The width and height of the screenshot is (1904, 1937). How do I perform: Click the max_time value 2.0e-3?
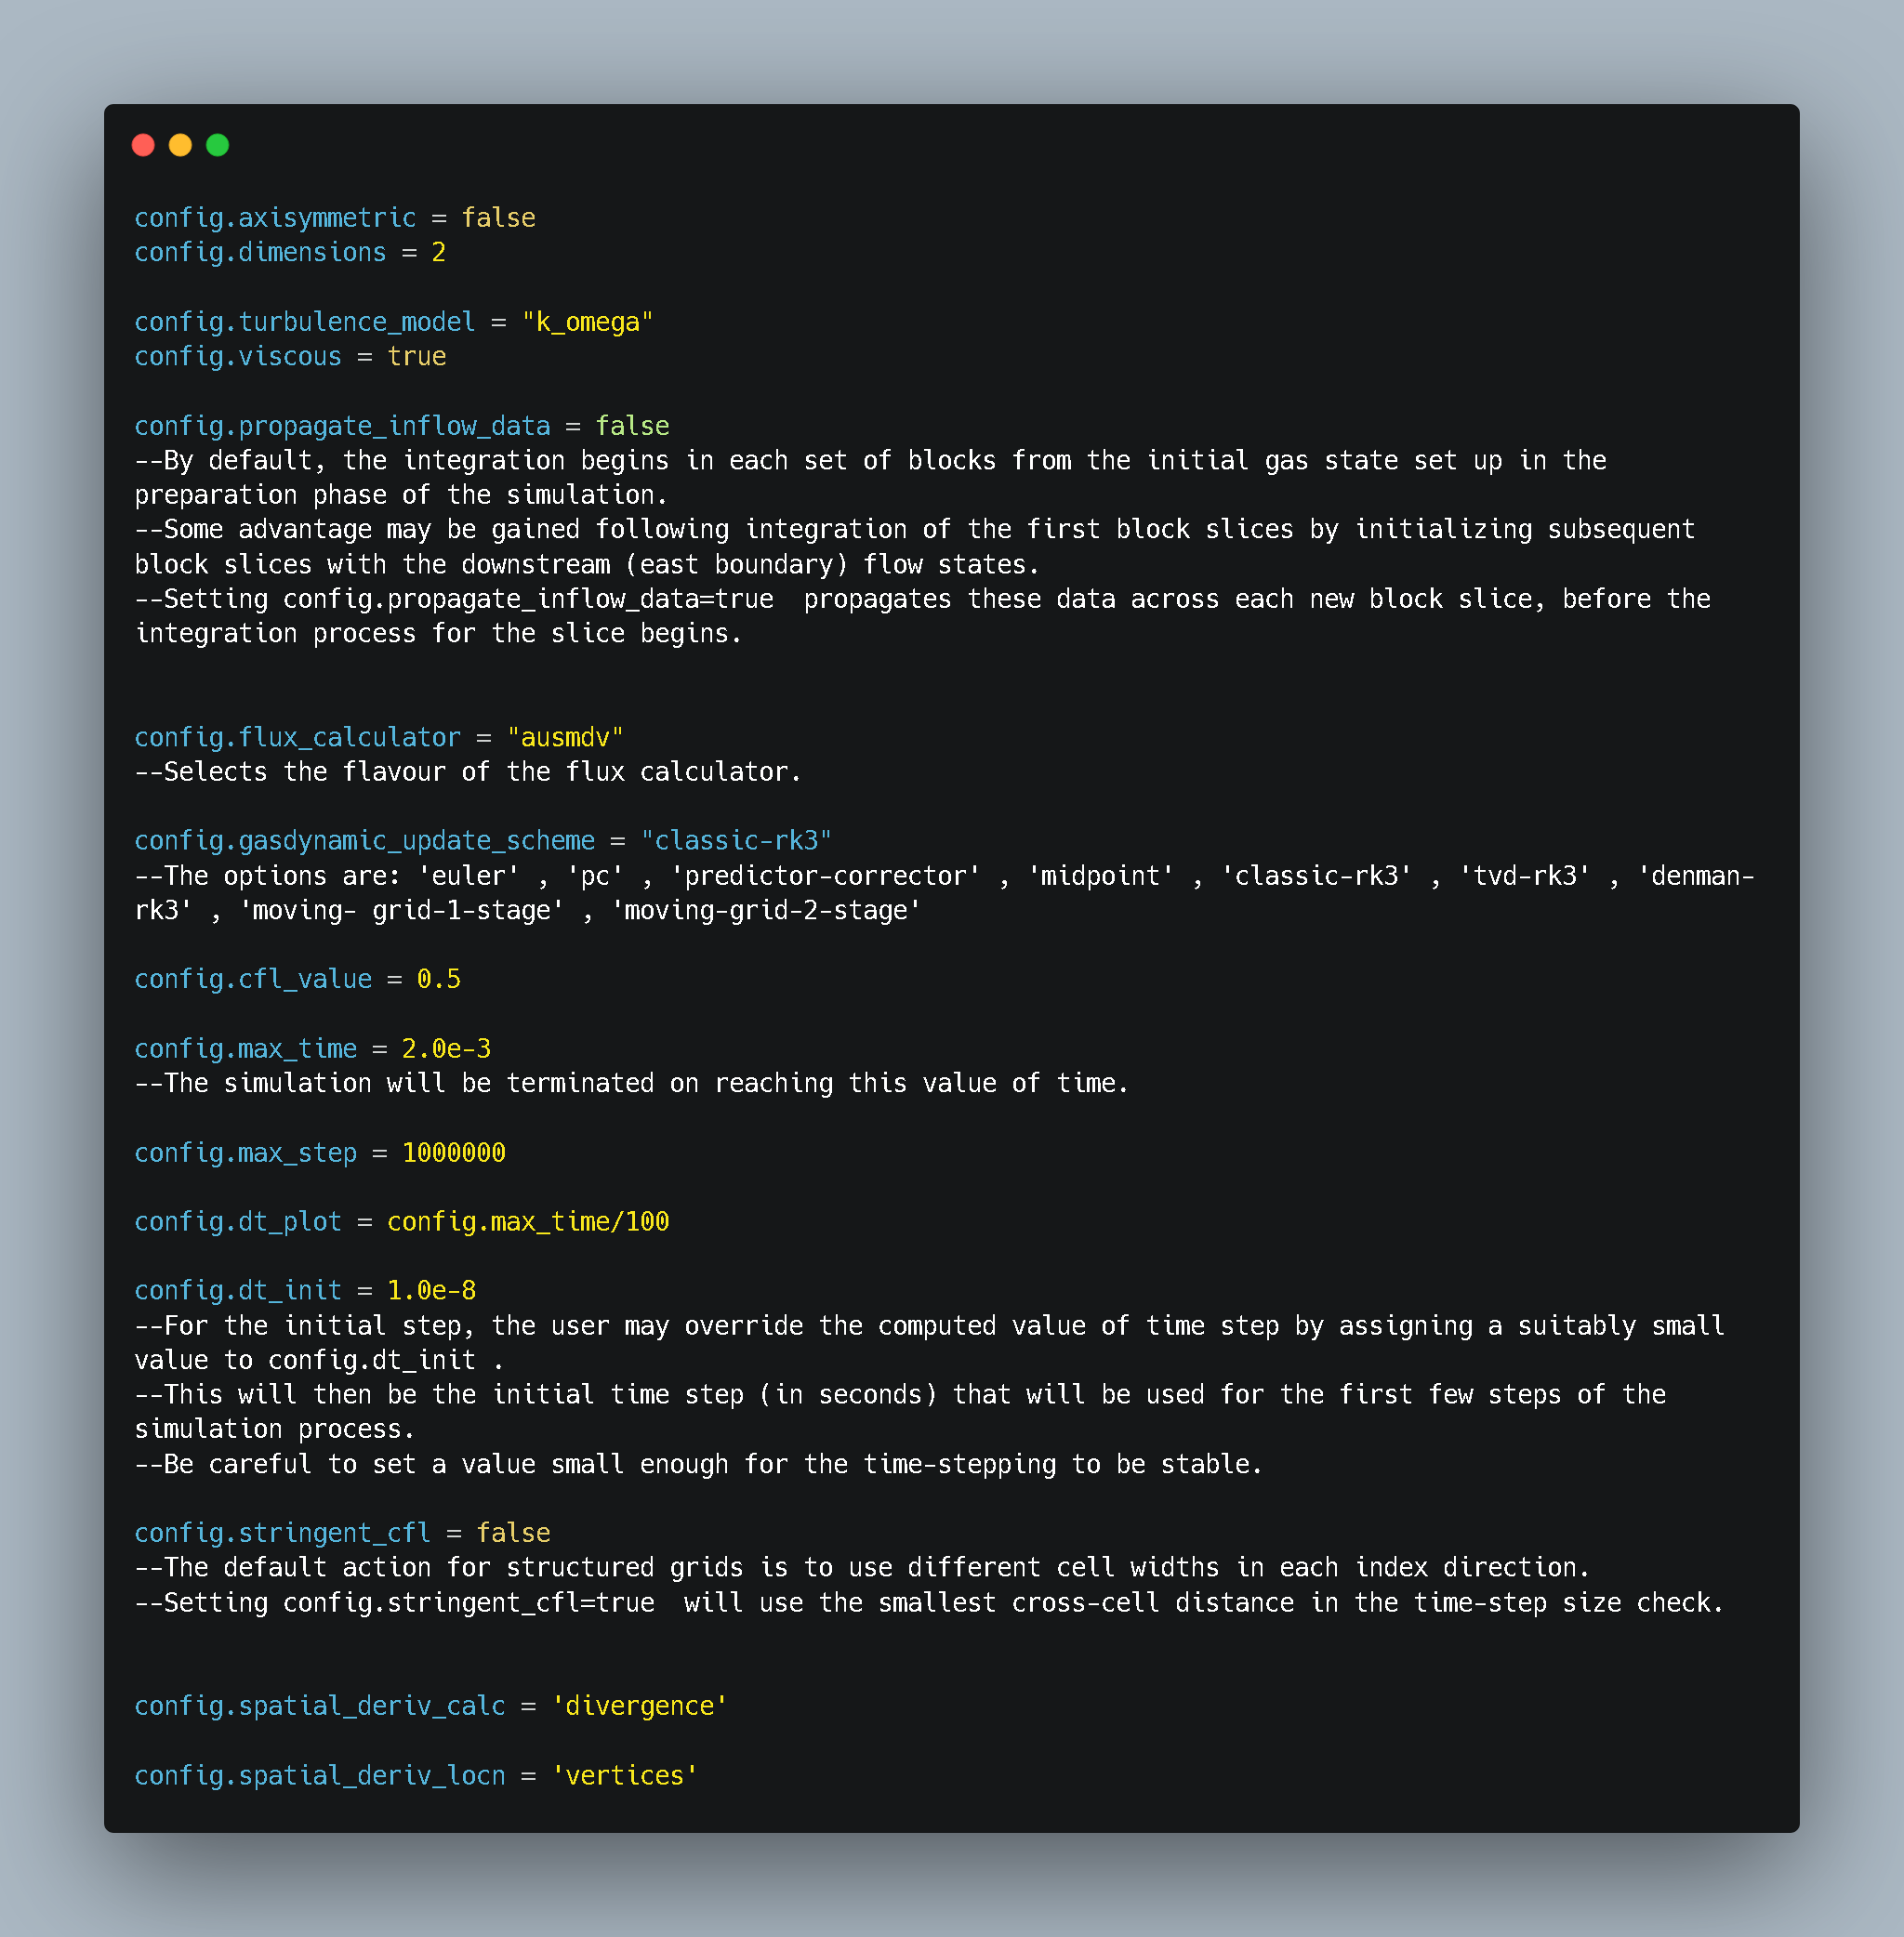(446, 1048)
